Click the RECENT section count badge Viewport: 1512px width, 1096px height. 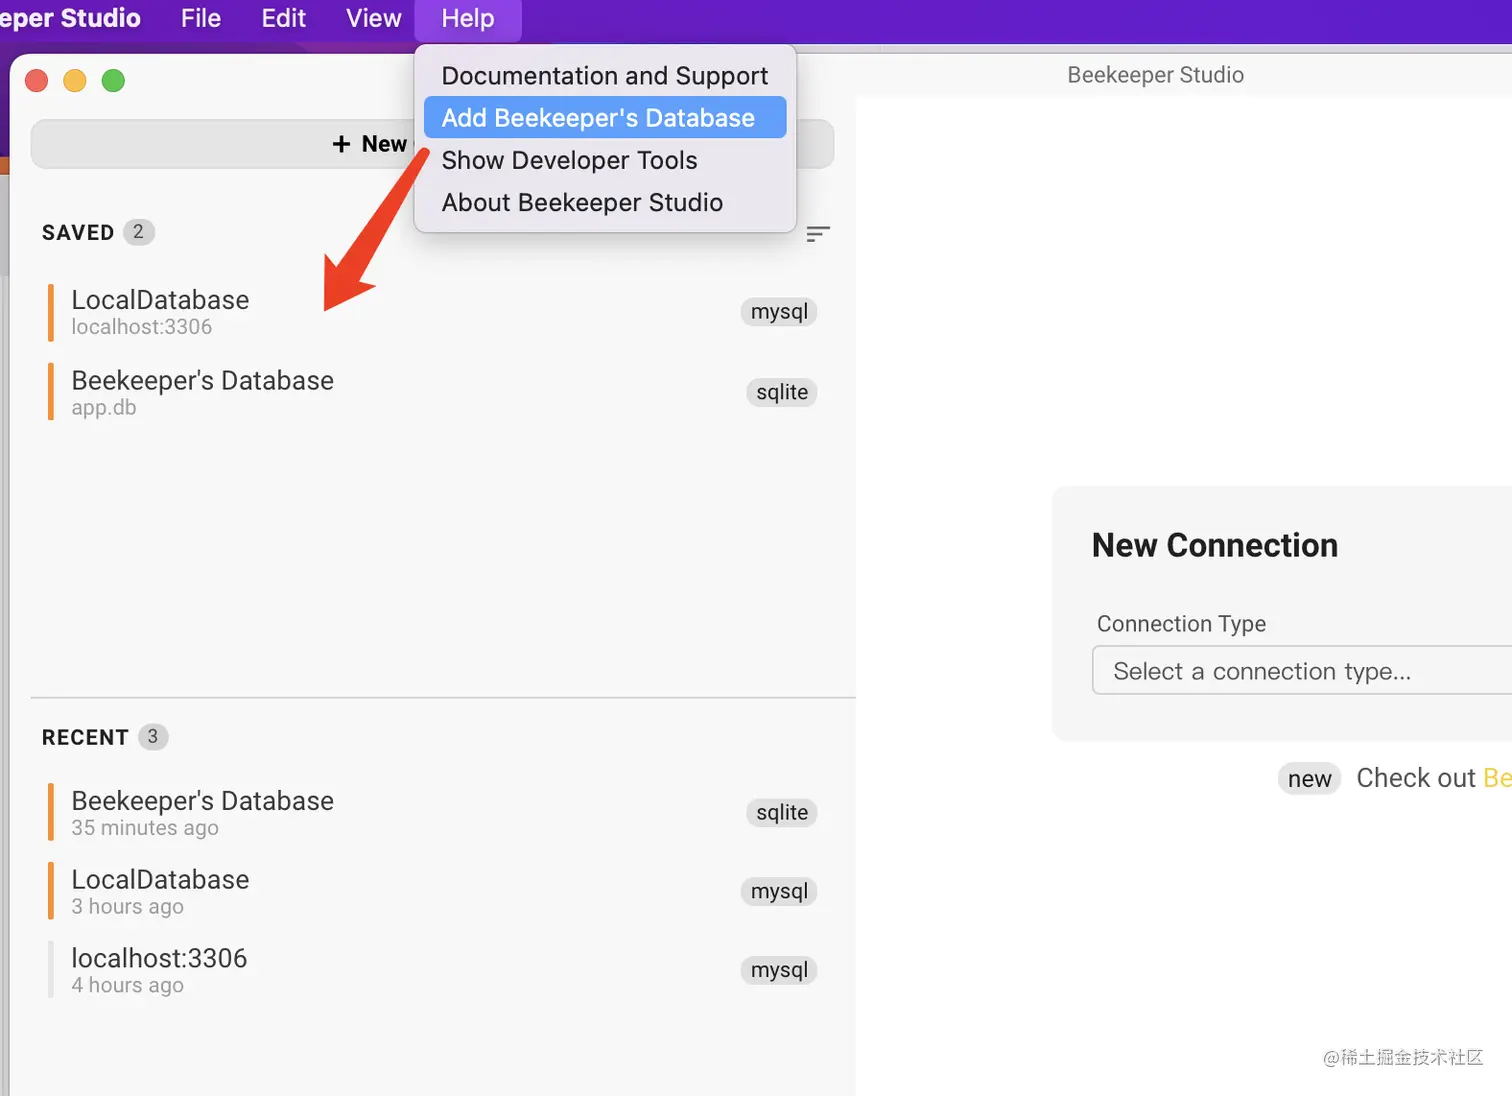click(x=153, y=737)
